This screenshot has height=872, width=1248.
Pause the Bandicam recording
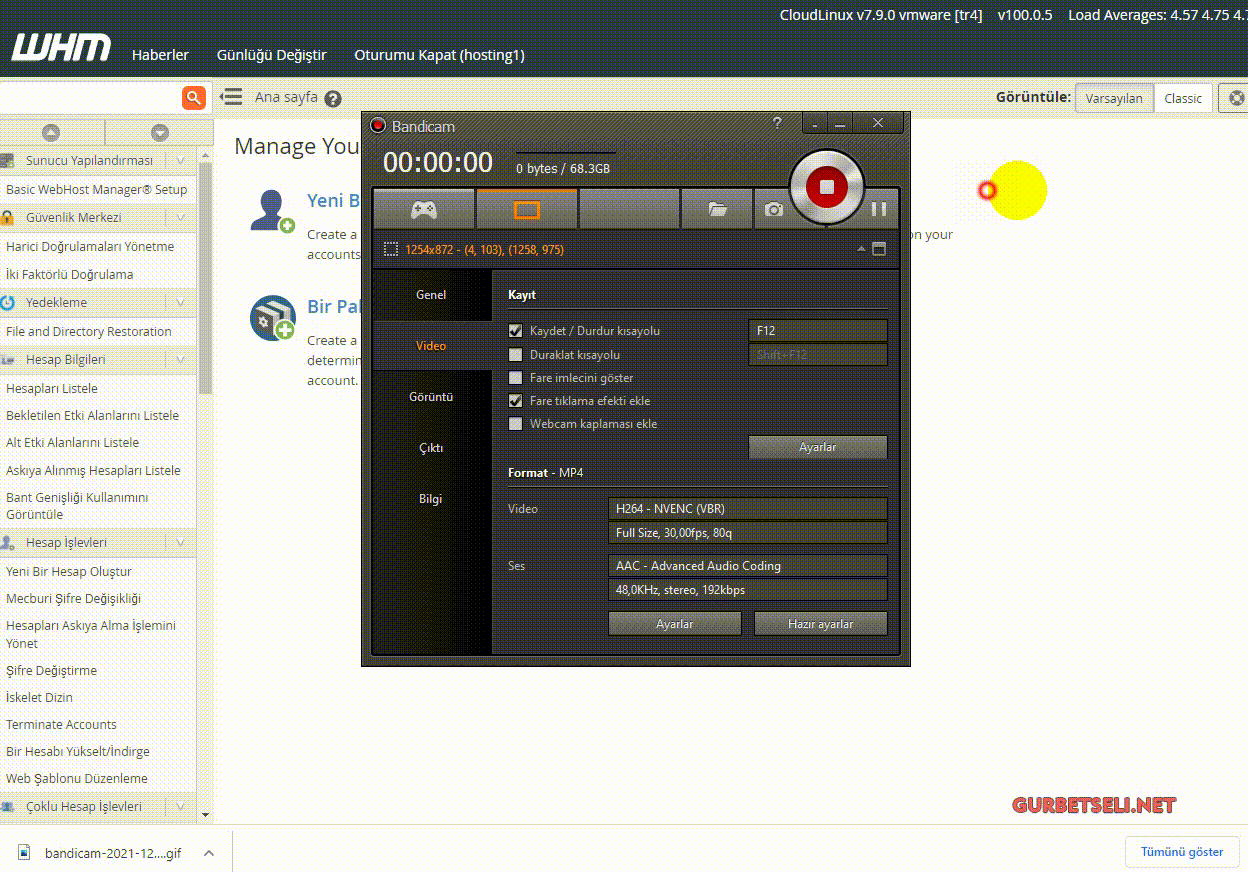click(879, 209)
